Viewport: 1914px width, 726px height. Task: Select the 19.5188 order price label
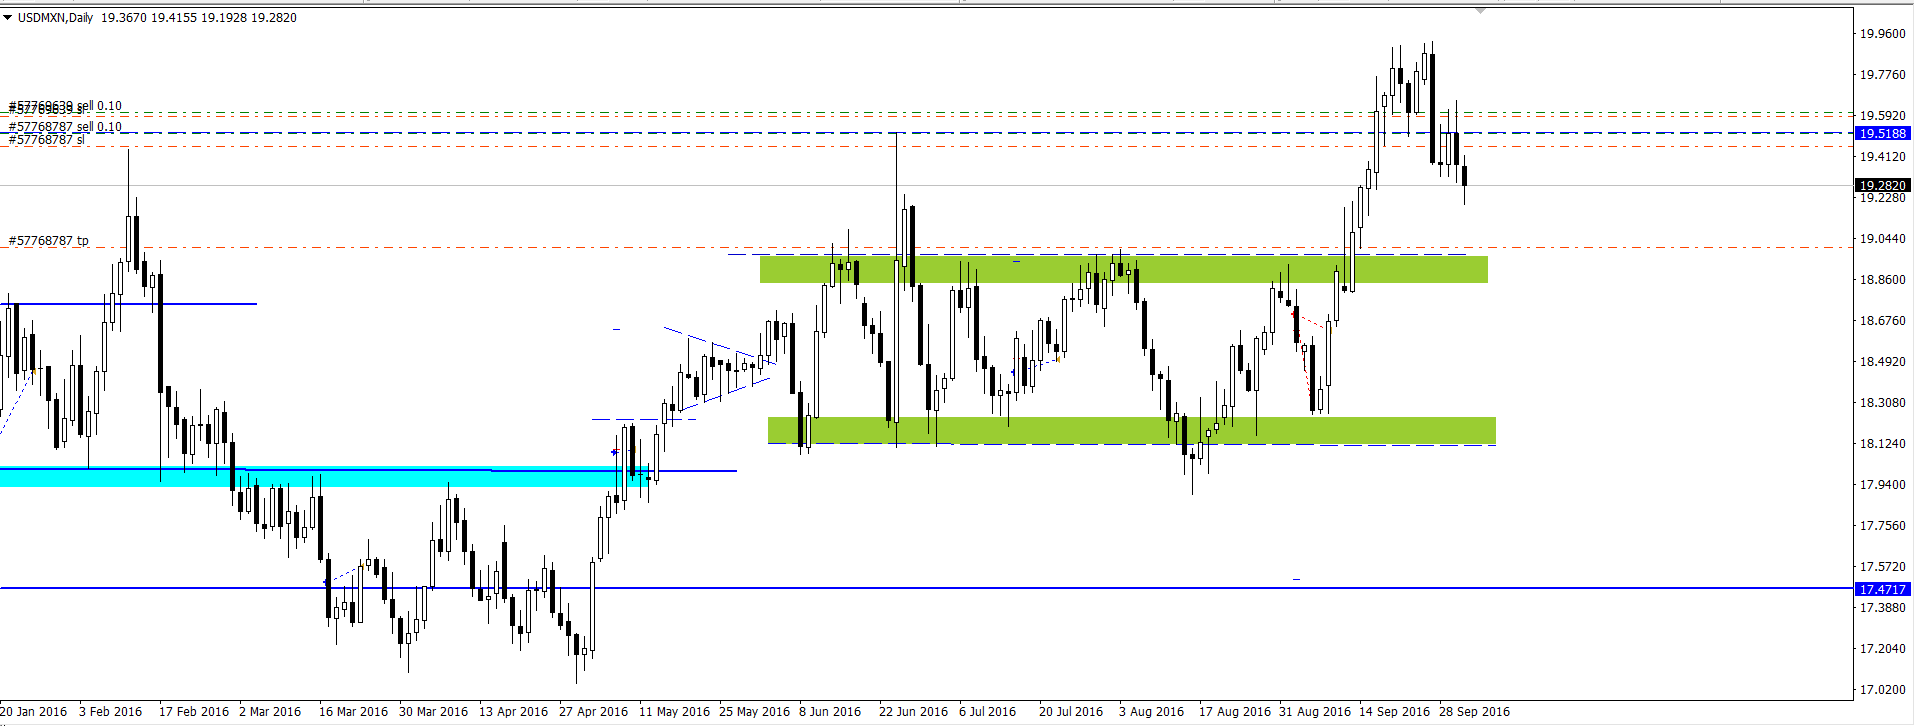tap(1883, 133)
